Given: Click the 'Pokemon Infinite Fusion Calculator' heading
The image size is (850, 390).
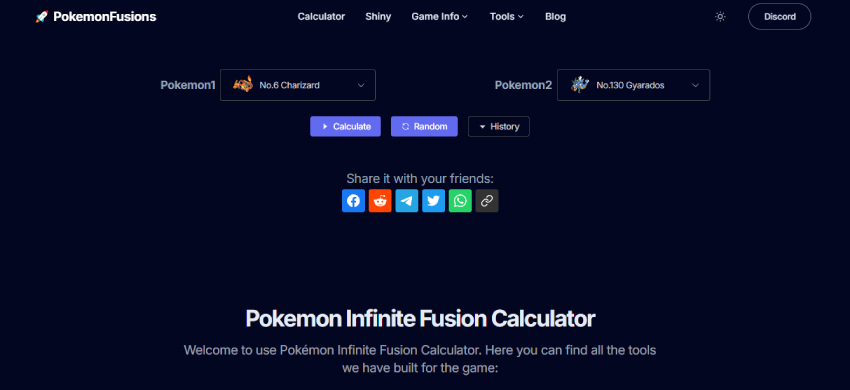Looking at the screenshot, I should click(420, 319).
